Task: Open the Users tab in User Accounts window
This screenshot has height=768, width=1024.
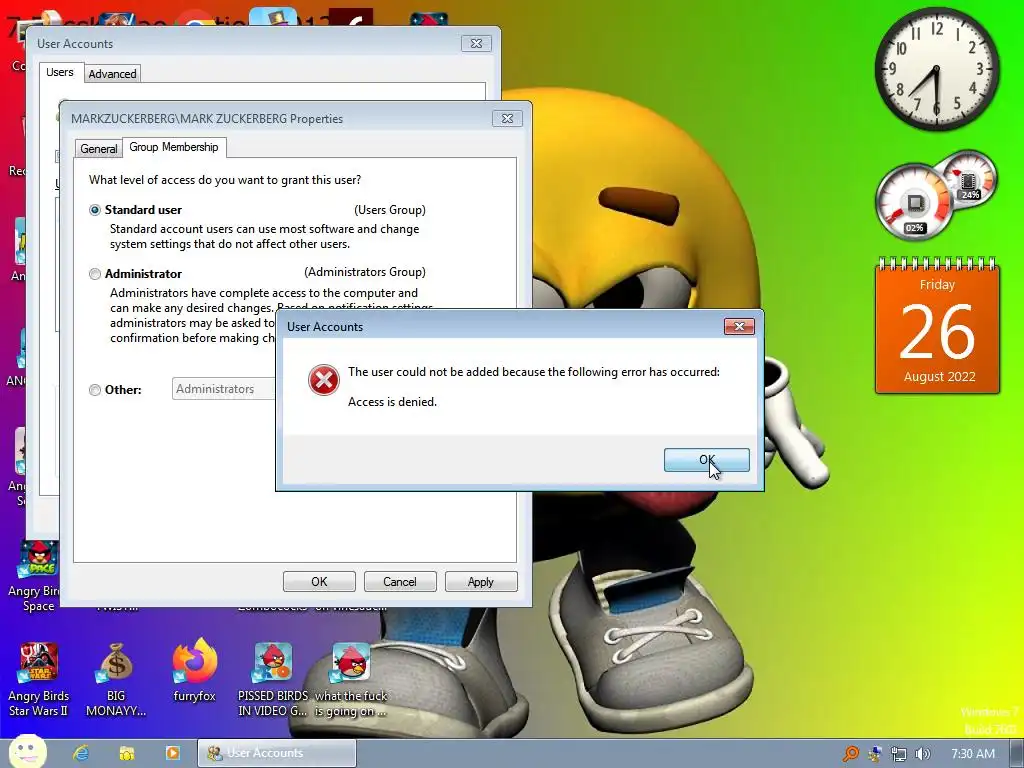Action: (x=59, y=72)
